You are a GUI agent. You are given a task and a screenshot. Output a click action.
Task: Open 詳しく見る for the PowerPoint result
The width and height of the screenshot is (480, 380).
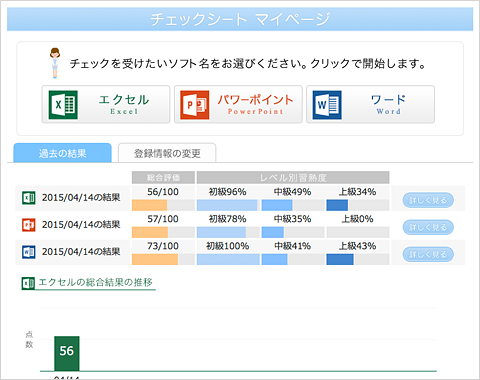428,227
